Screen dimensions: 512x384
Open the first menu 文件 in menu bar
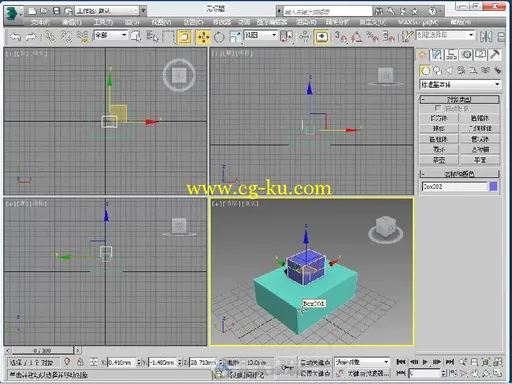40,22
